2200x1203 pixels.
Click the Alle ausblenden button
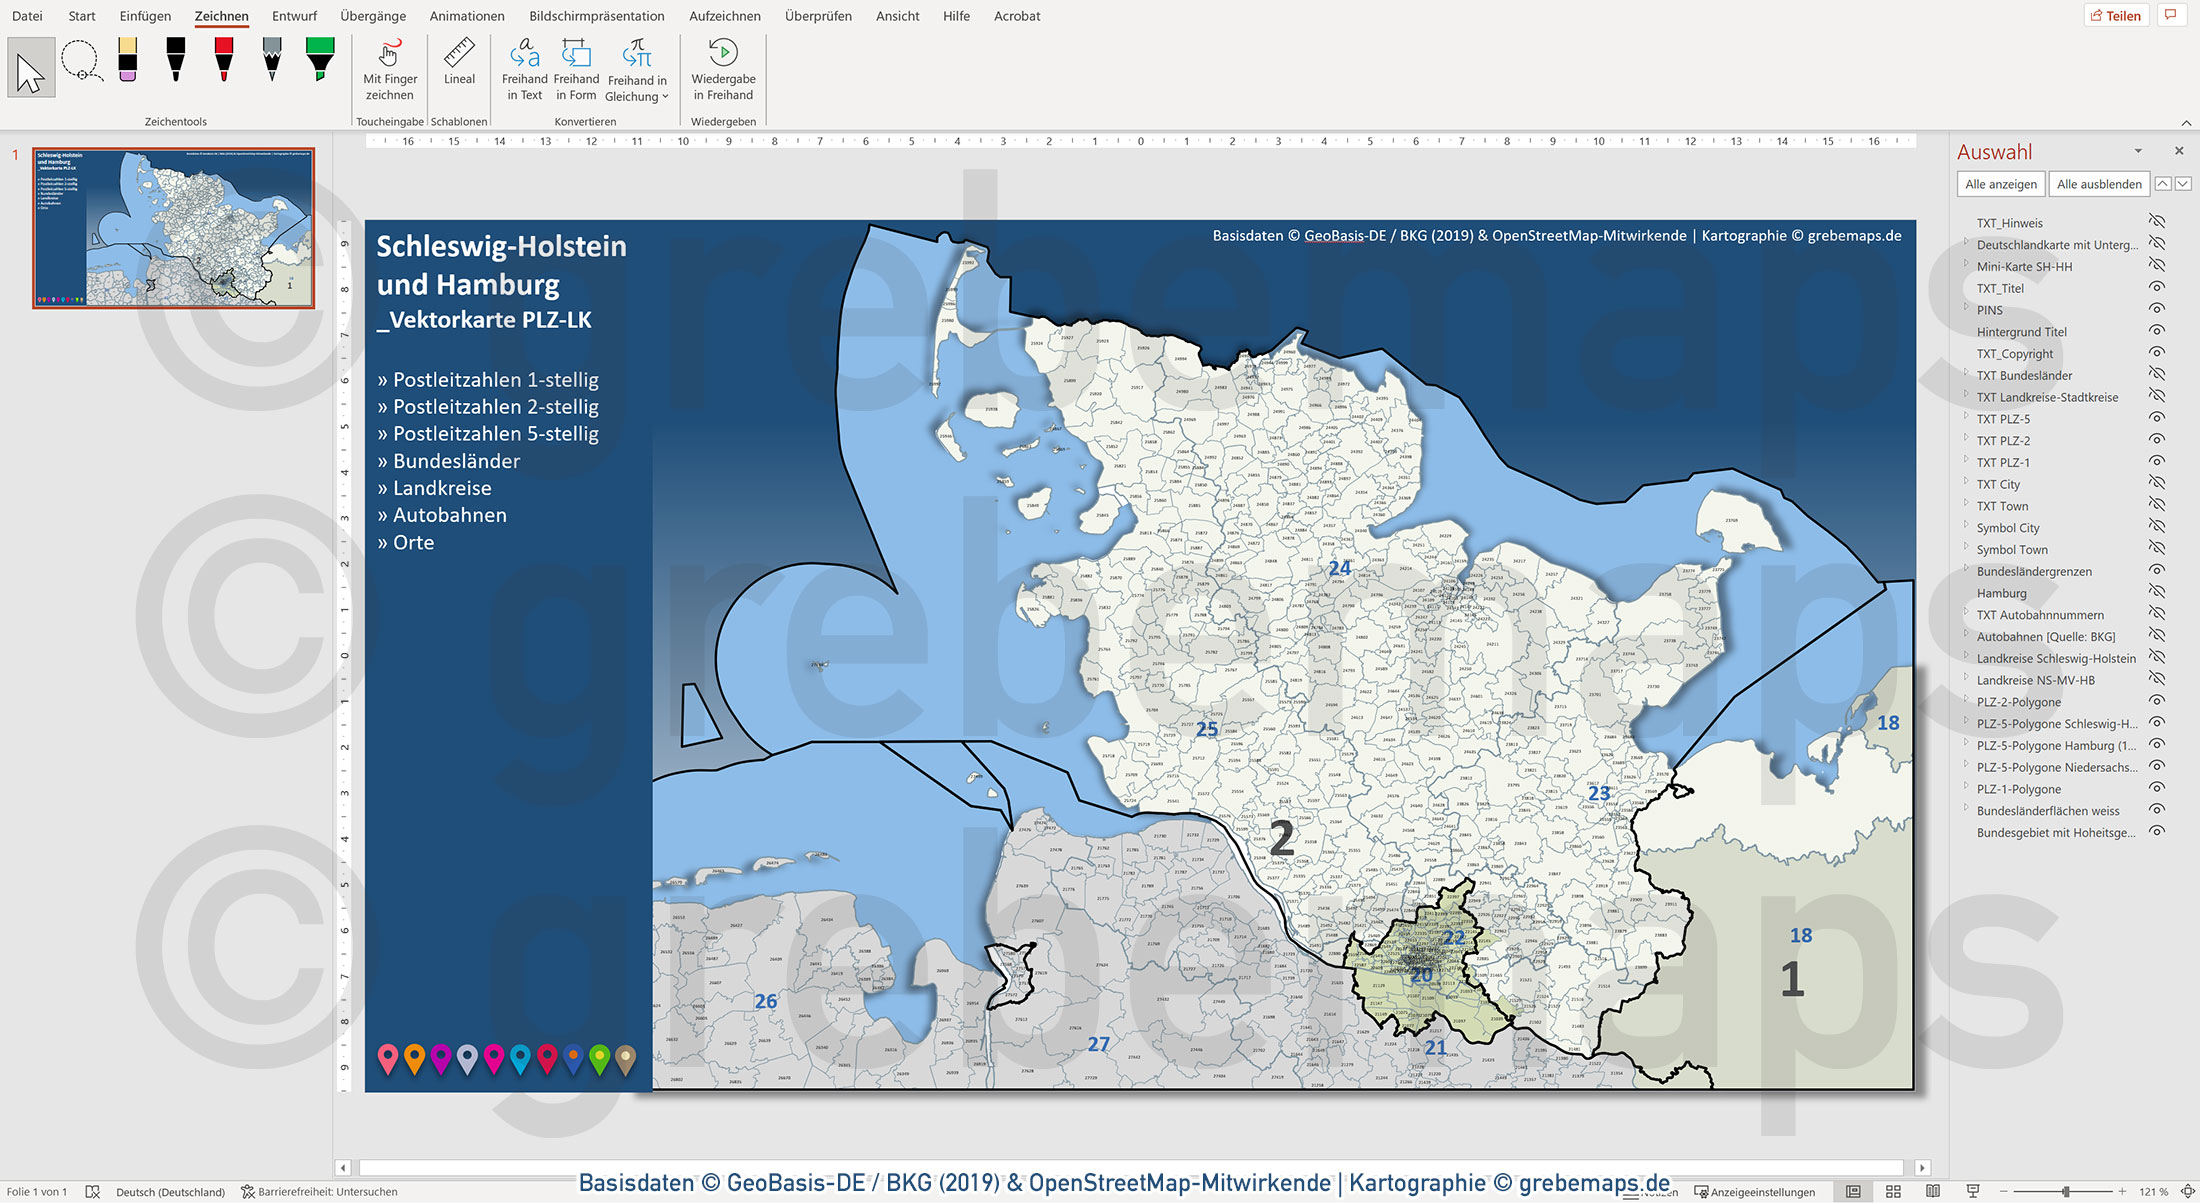[x=2098, y=184]
